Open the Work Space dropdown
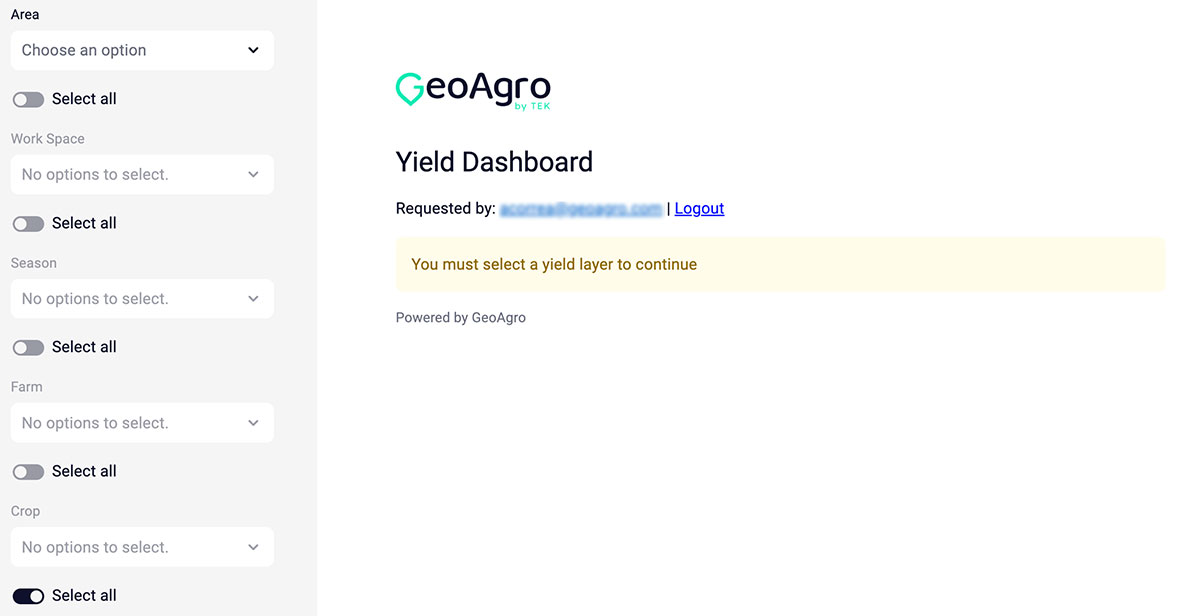Image resolution: width=1200 pixels, height=616 pixels. tap(142, 174)
